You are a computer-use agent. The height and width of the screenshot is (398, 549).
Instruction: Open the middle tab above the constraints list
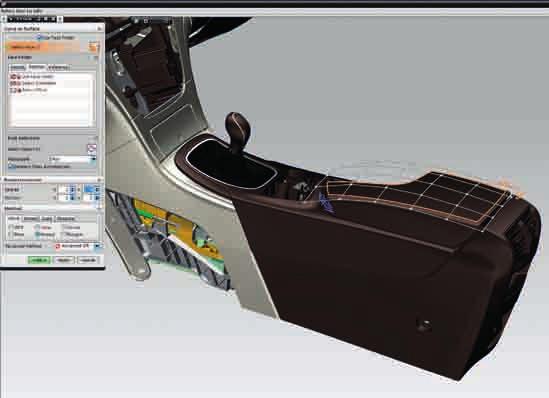pos(37,67)
